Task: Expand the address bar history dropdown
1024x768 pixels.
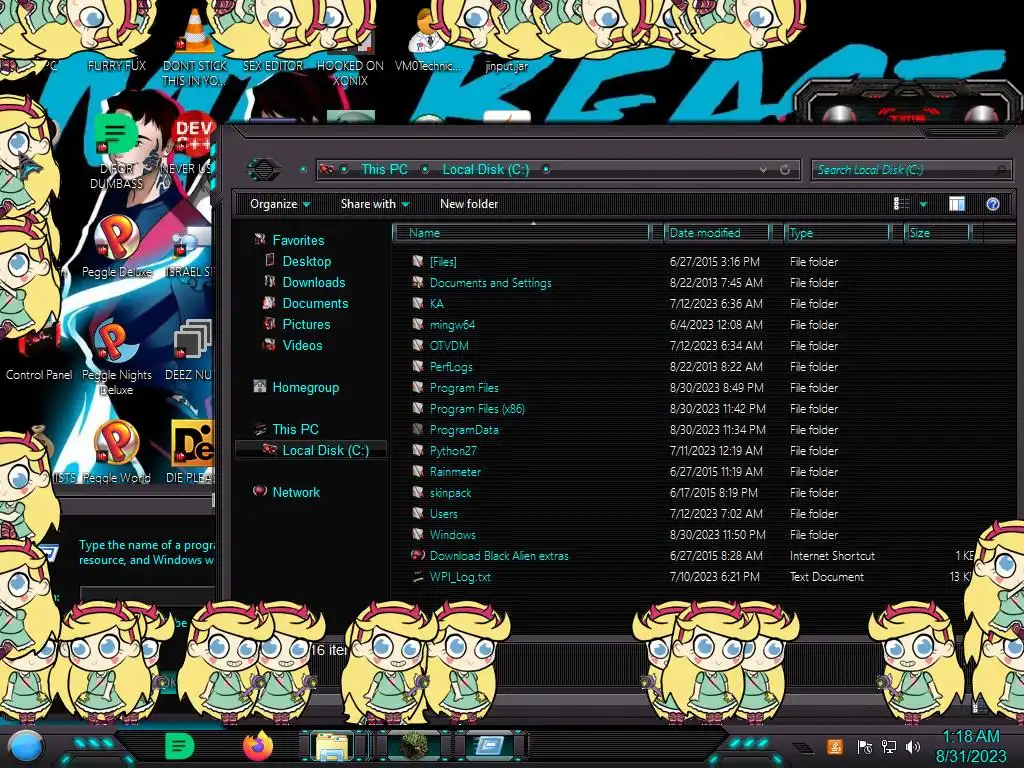Action: coord(763,170)
